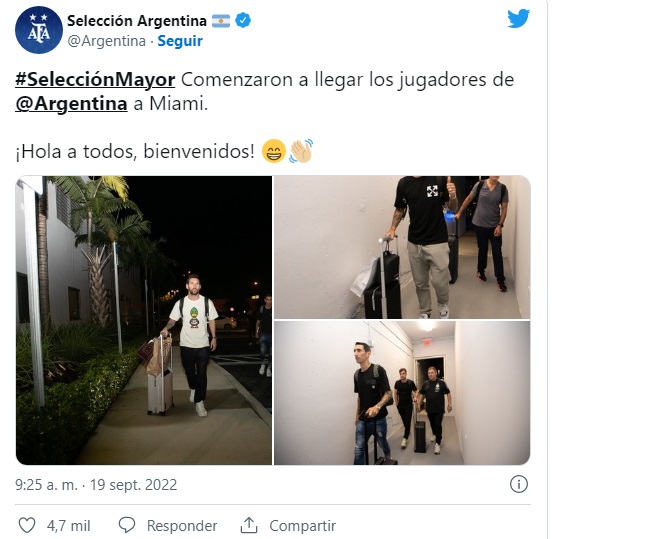Open the @Argentina mention in tweet text
Viewport: 648px width, 539px height.
coord(71,103)
